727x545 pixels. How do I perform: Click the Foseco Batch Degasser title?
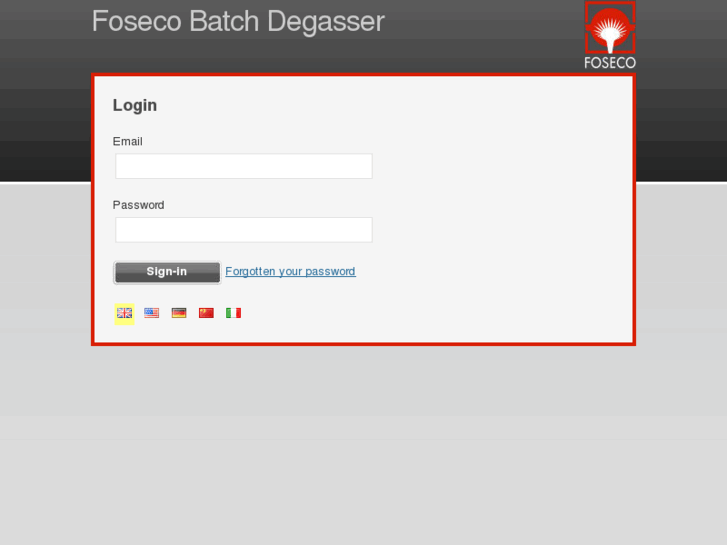click(x=238, y=21)
